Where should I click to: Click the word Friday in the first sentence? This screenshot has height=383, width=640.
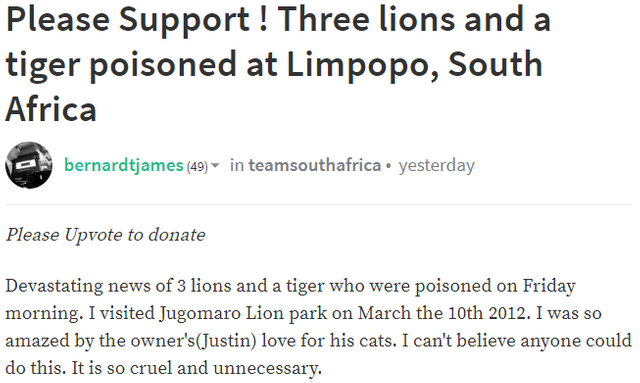click(549, 286)
